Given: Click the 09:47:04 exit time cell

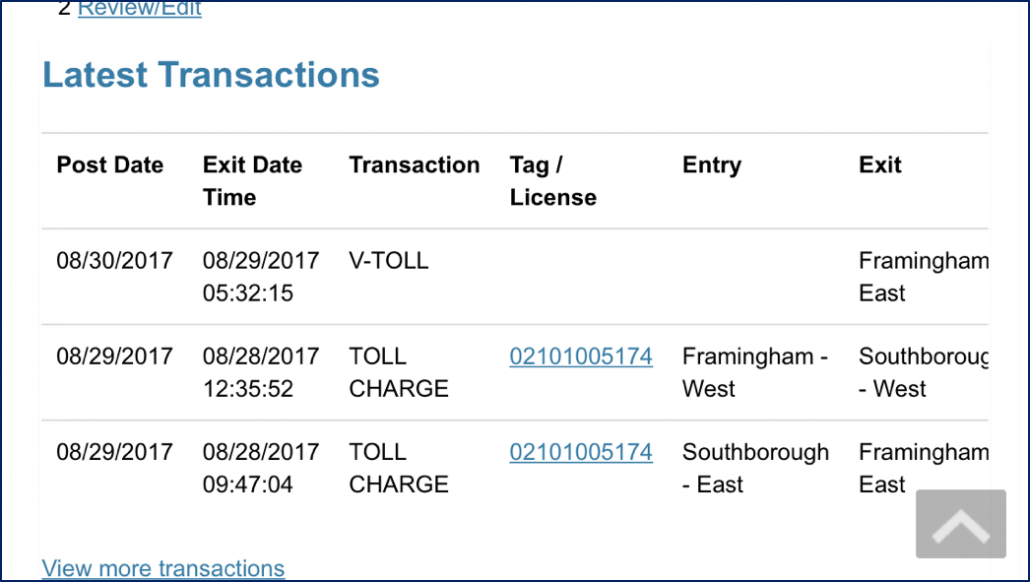Looking at the screenshot, I should tap(248, 485).
